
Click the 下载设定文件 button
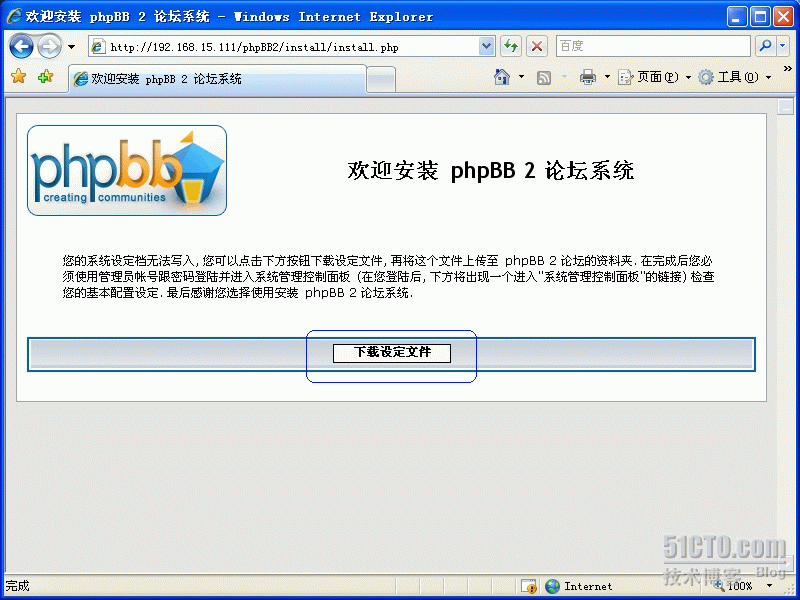(392, 353)
